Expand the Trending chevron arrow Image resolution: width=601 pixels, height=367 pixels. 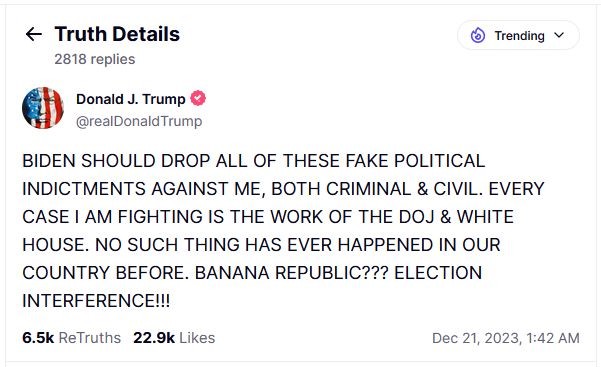click(559, 35)
